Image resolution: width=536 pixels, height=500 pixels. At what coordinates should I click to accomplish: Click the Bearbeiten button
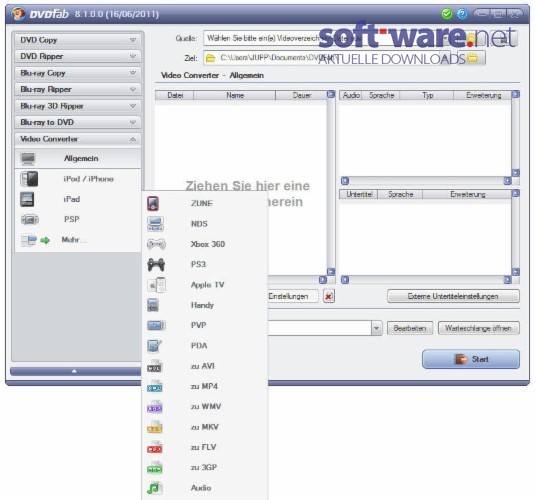click(x=410, y=328)
